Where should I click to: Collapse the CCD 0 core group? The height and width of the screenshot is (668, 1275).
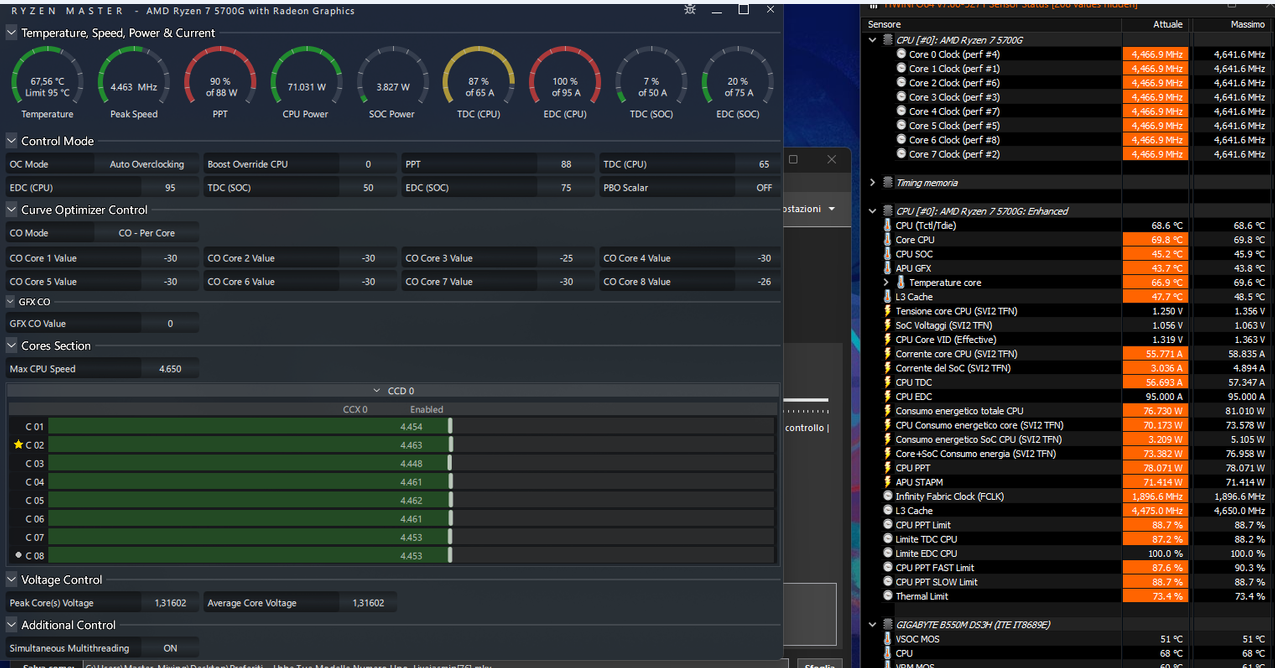pos(377,391)
